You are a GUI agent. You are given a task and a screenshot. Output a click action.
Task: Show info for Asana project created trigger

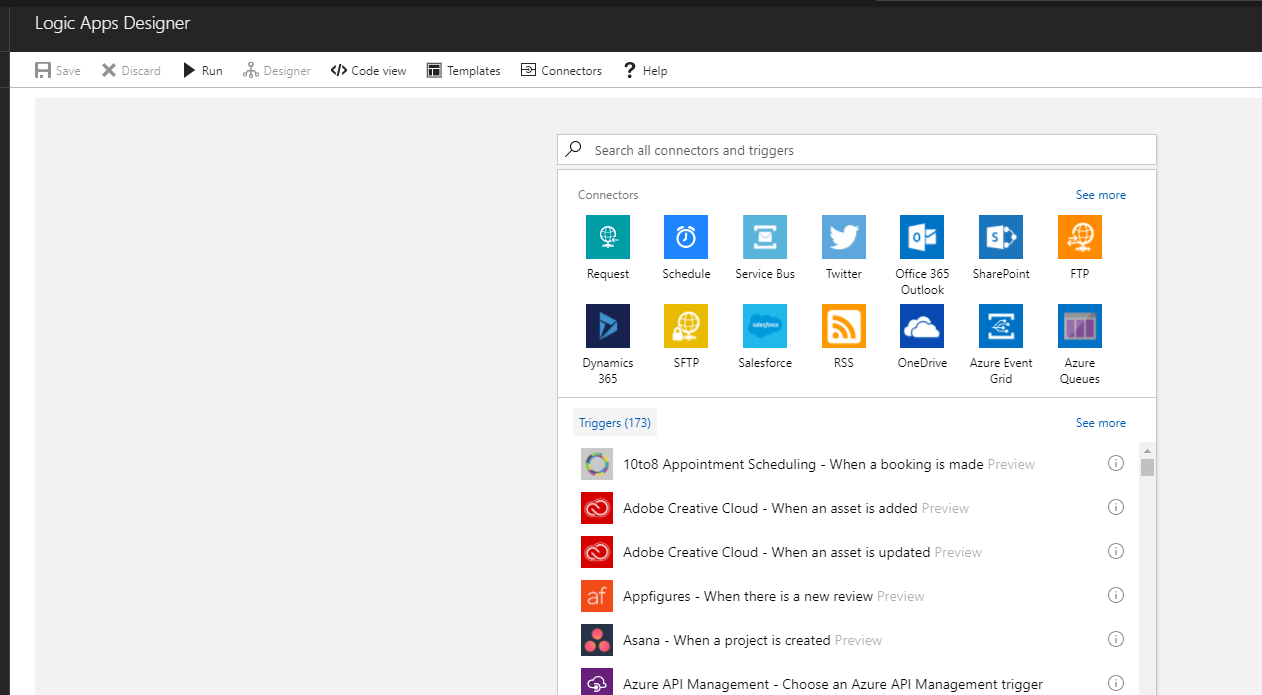[x=1116, y=639]
